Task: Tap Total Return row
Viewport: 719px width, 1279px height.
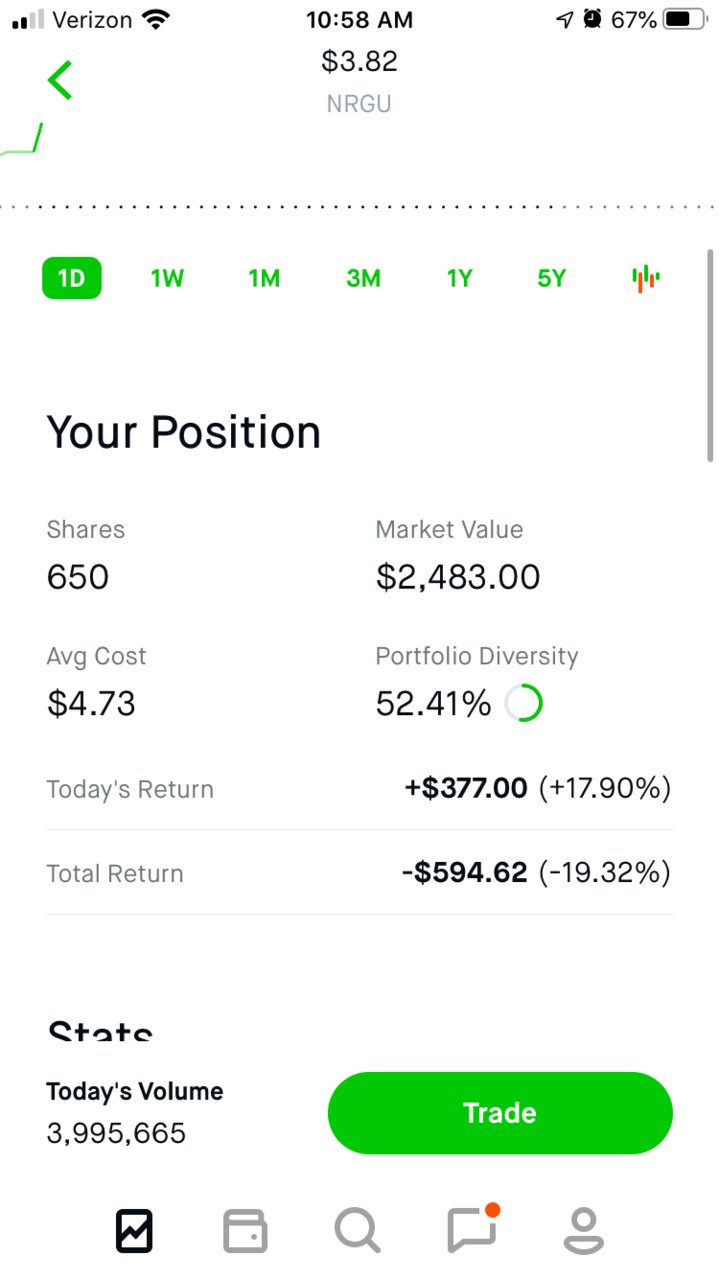Action: (x=359, y=873)
